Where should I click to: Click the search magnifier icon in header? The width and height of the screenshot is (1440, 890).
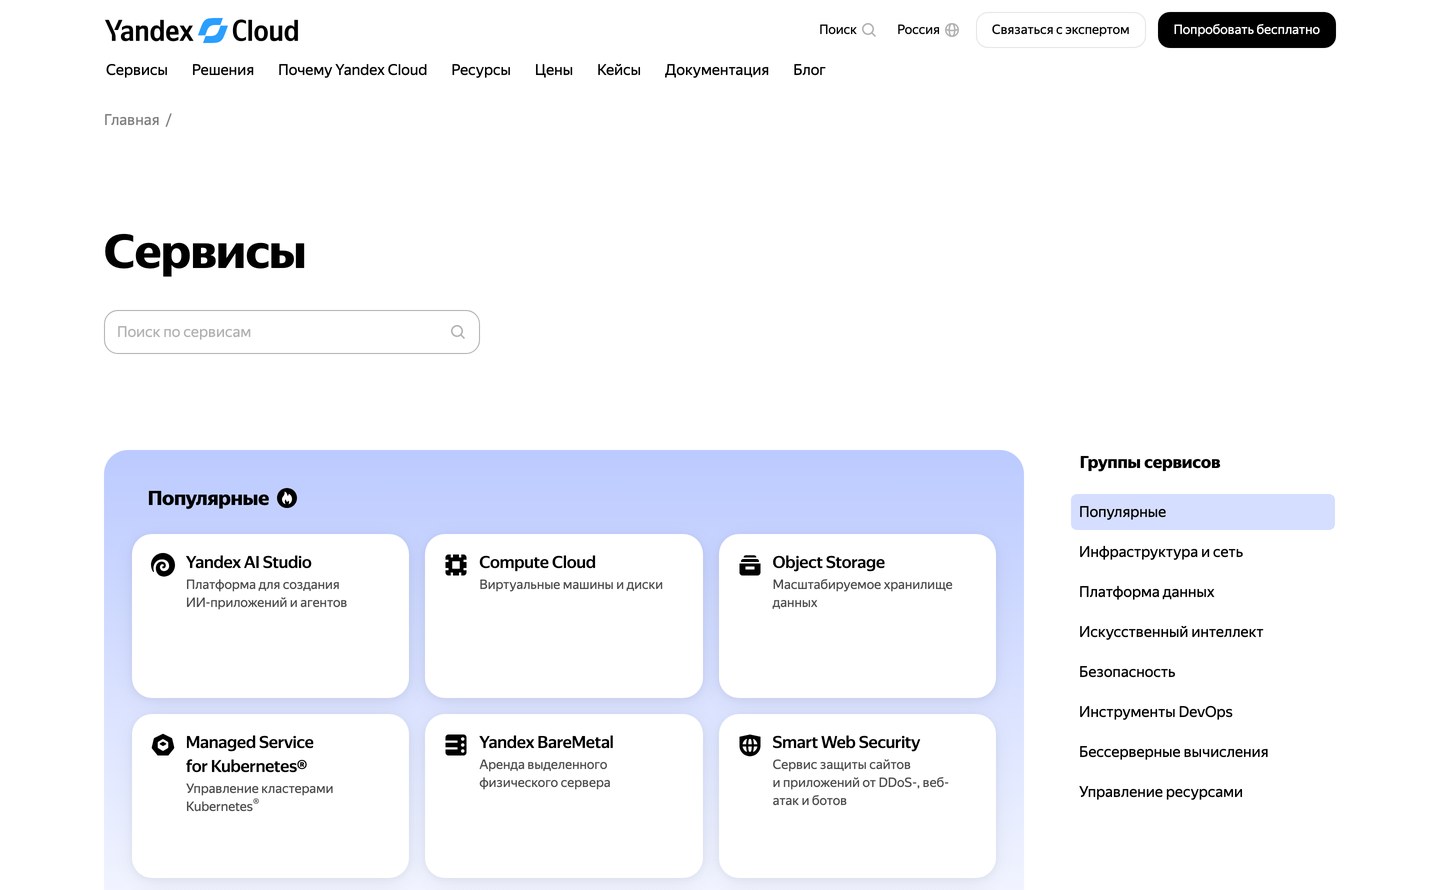(869, 30)
